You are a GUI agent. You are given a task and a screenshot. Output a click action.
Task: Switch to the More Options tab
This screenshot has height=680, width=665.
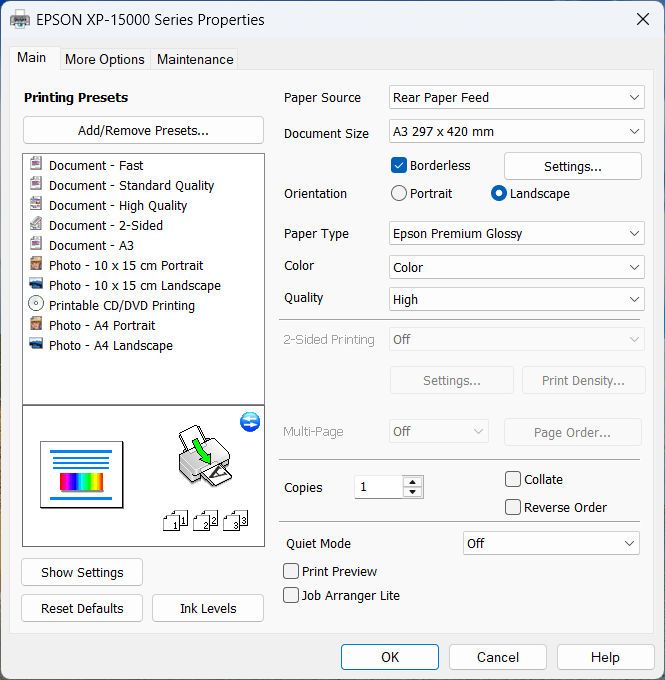click(105, 59)
